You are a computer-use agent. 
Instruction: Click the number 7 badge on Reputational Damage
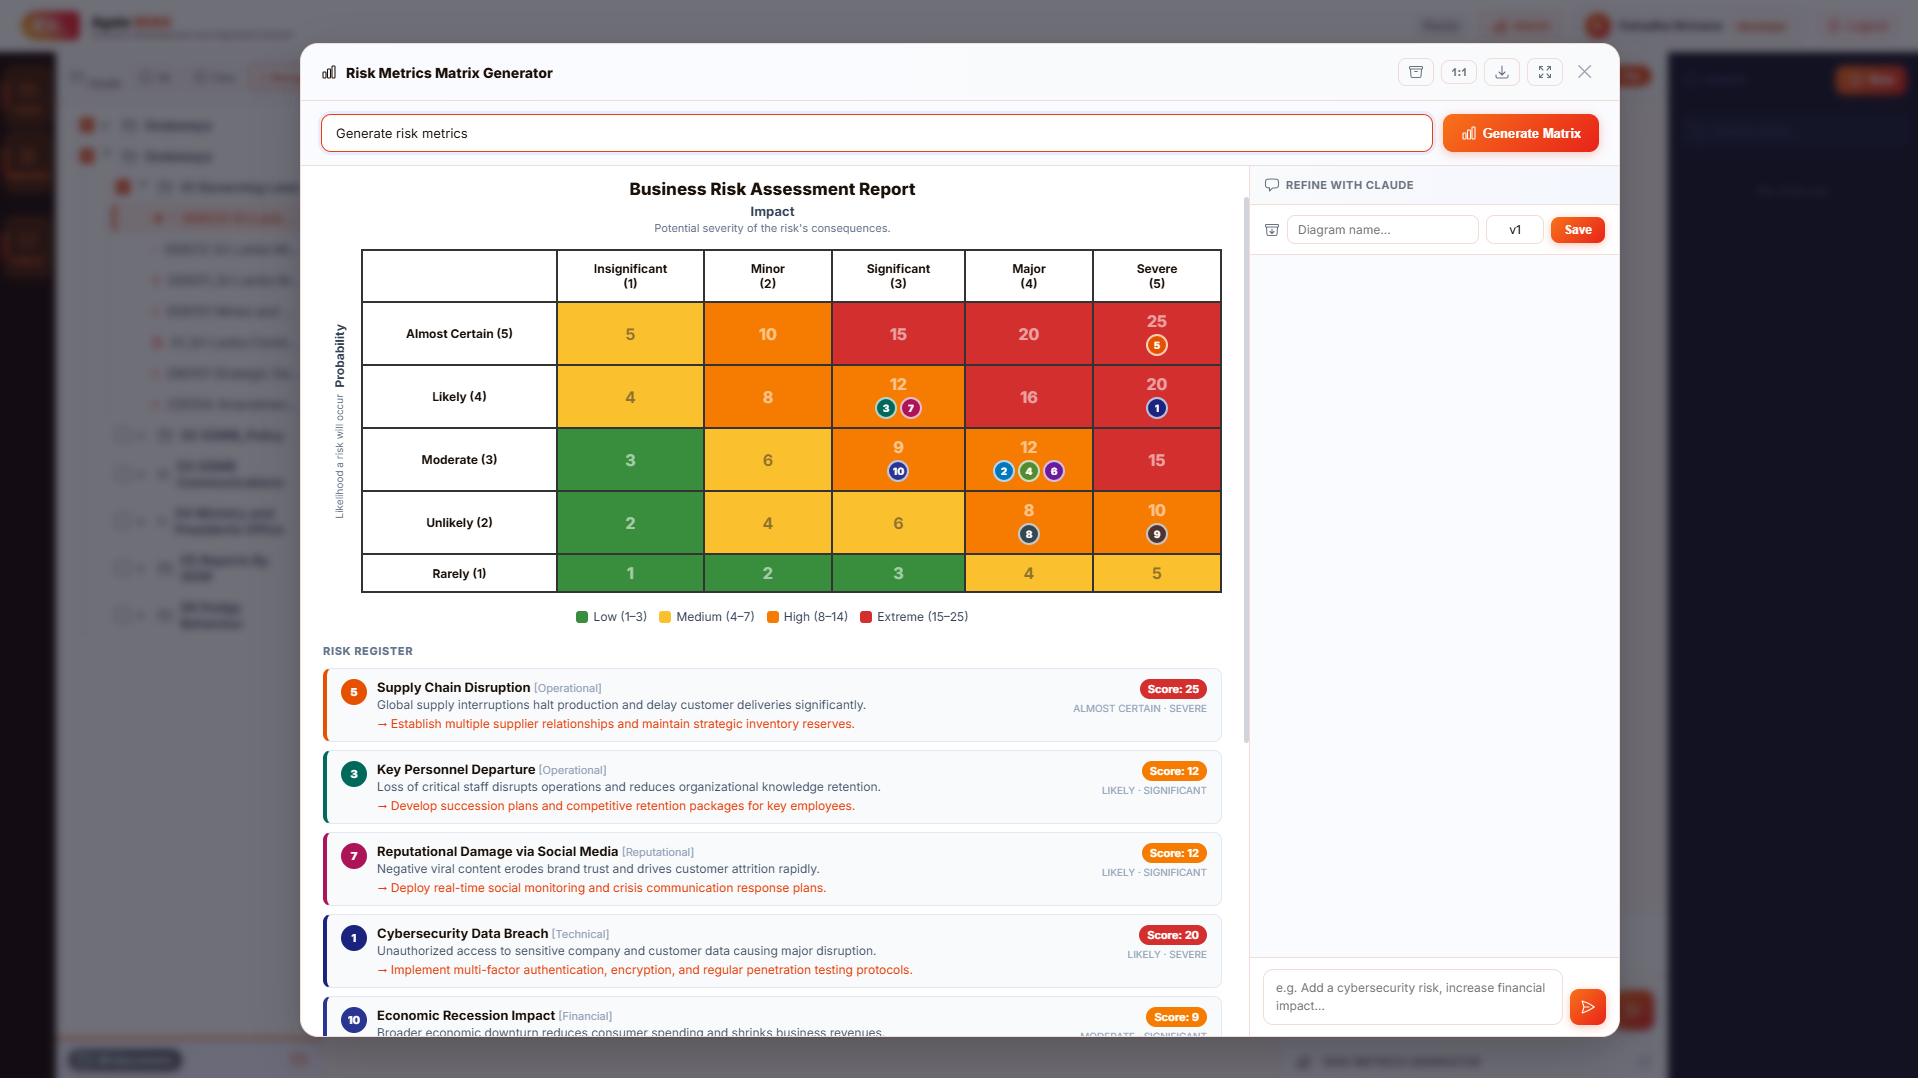point(353,856)
